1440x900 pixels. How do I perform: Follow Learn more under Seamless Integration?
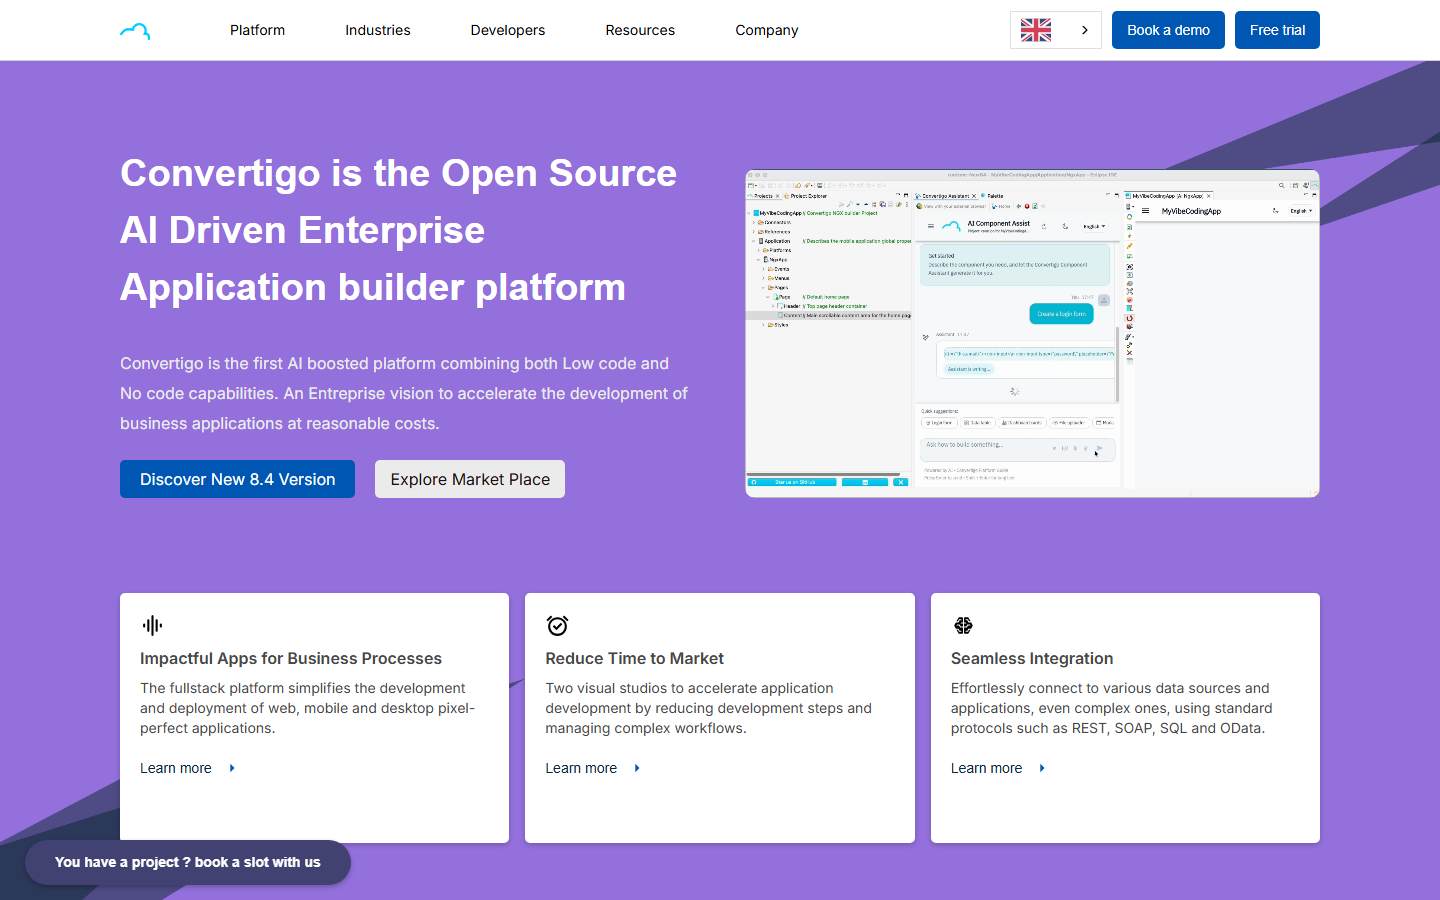[986, 768]
